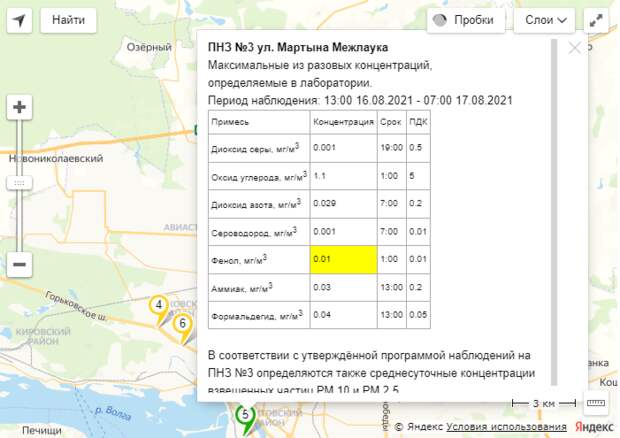
Task: Toggle the Пробки traffic layer
Action: (466, 20)
